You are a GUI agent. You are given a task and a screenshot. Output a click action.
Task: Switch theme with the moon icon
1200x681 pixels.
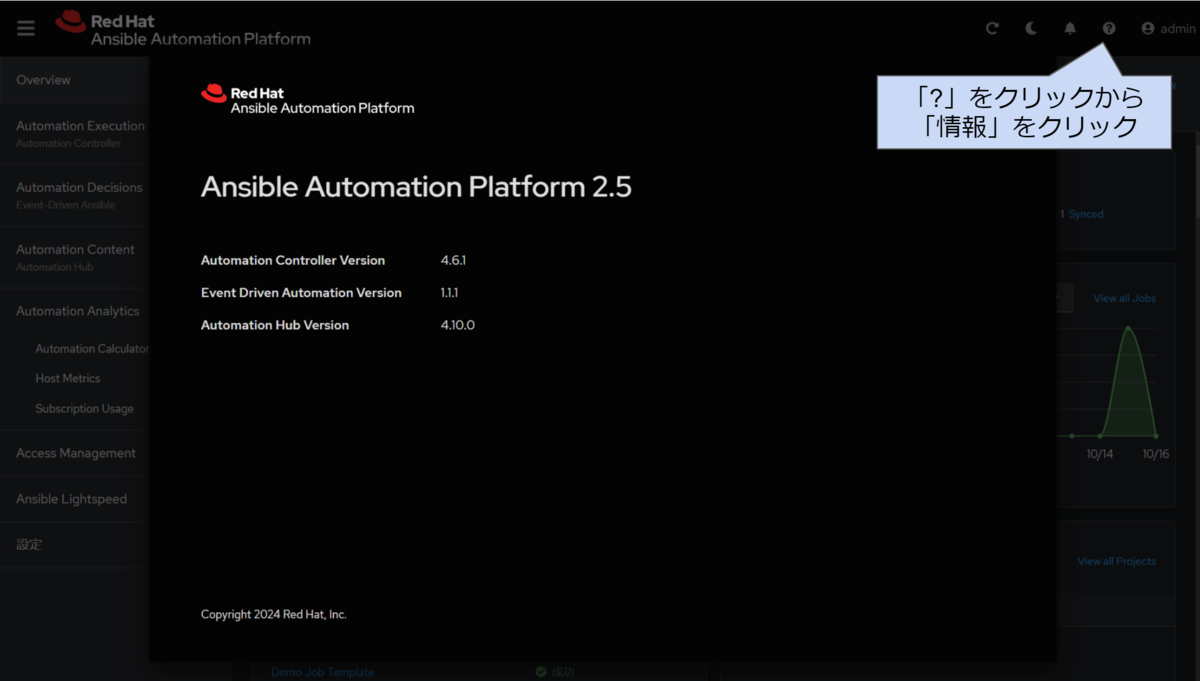tap(1031, 28)
